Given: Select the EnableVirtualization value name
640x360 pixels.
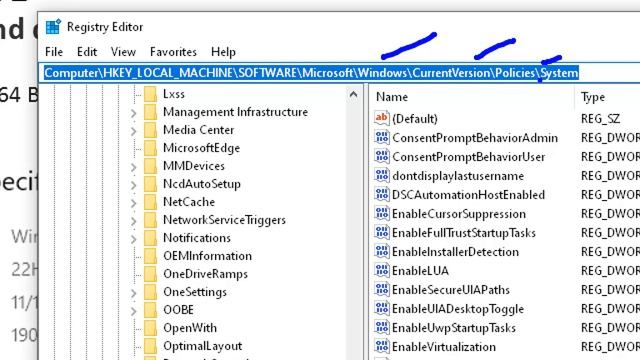Looking at the screenshot, I should [444, 347].
